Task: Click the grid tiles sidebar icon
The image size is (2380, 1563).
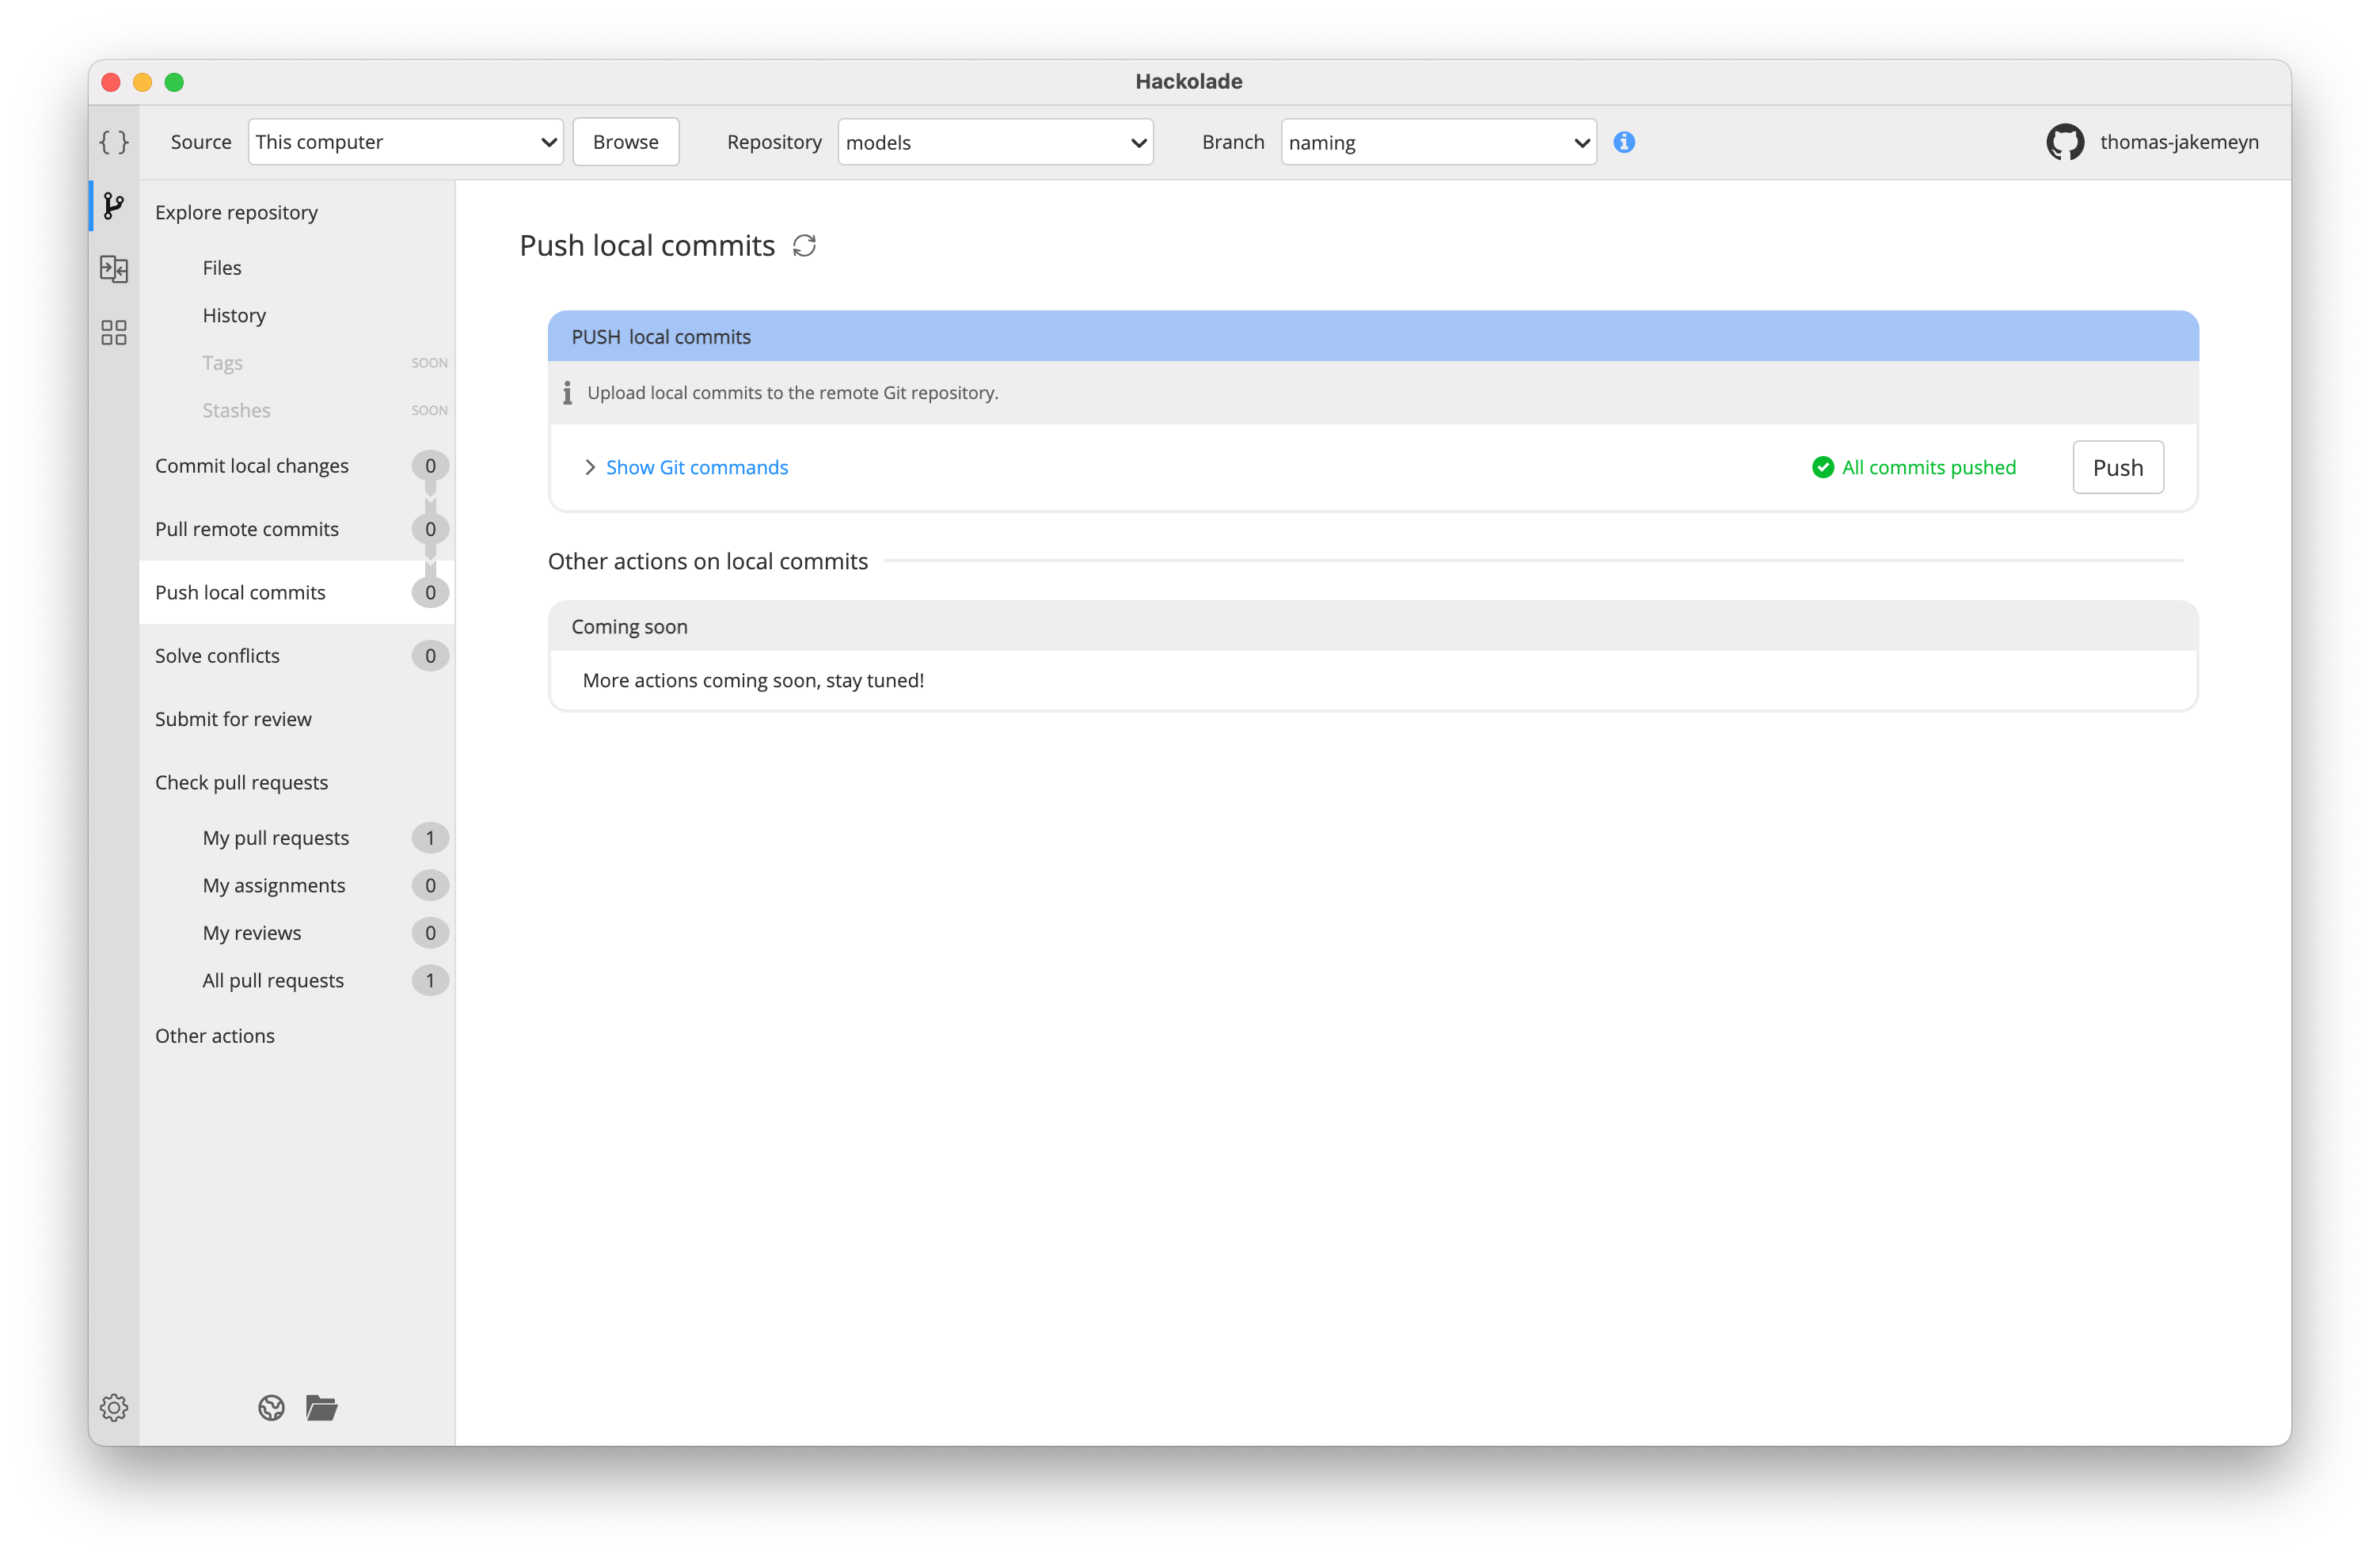Action: (x=114, y=332)
